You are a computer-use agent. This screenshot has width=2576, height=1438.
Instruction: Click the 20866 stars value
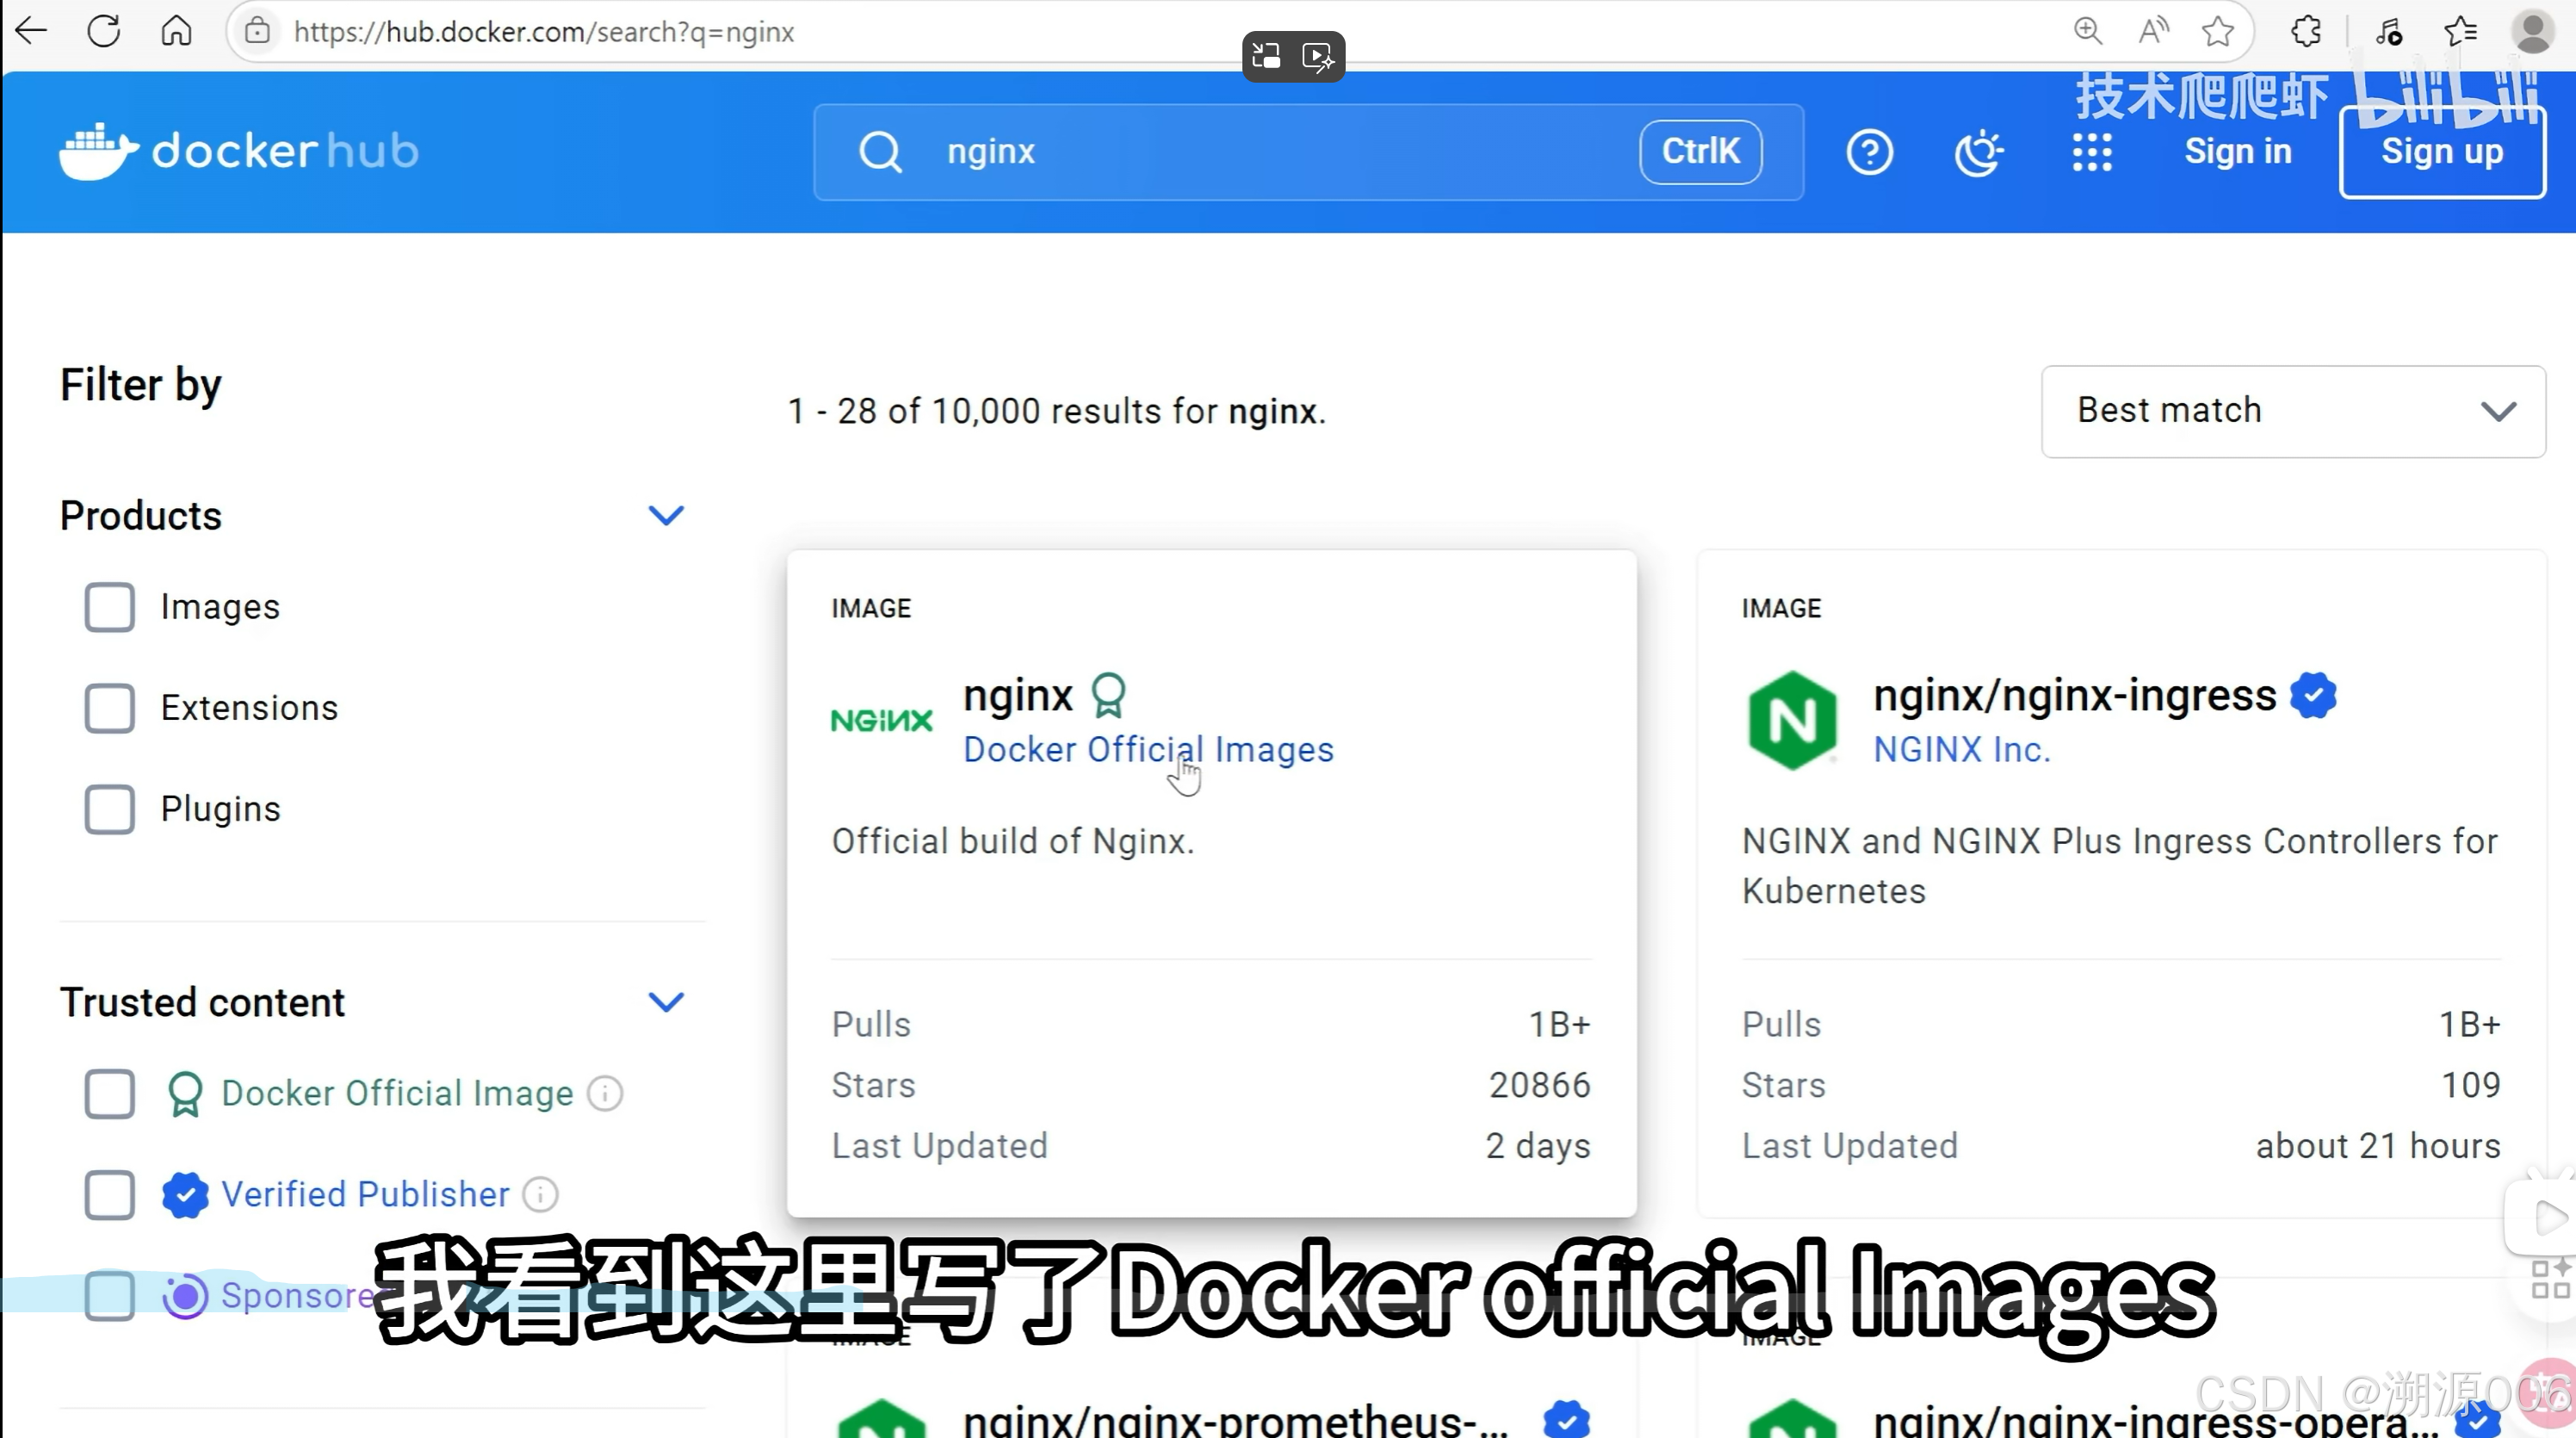[1540, 1085]
